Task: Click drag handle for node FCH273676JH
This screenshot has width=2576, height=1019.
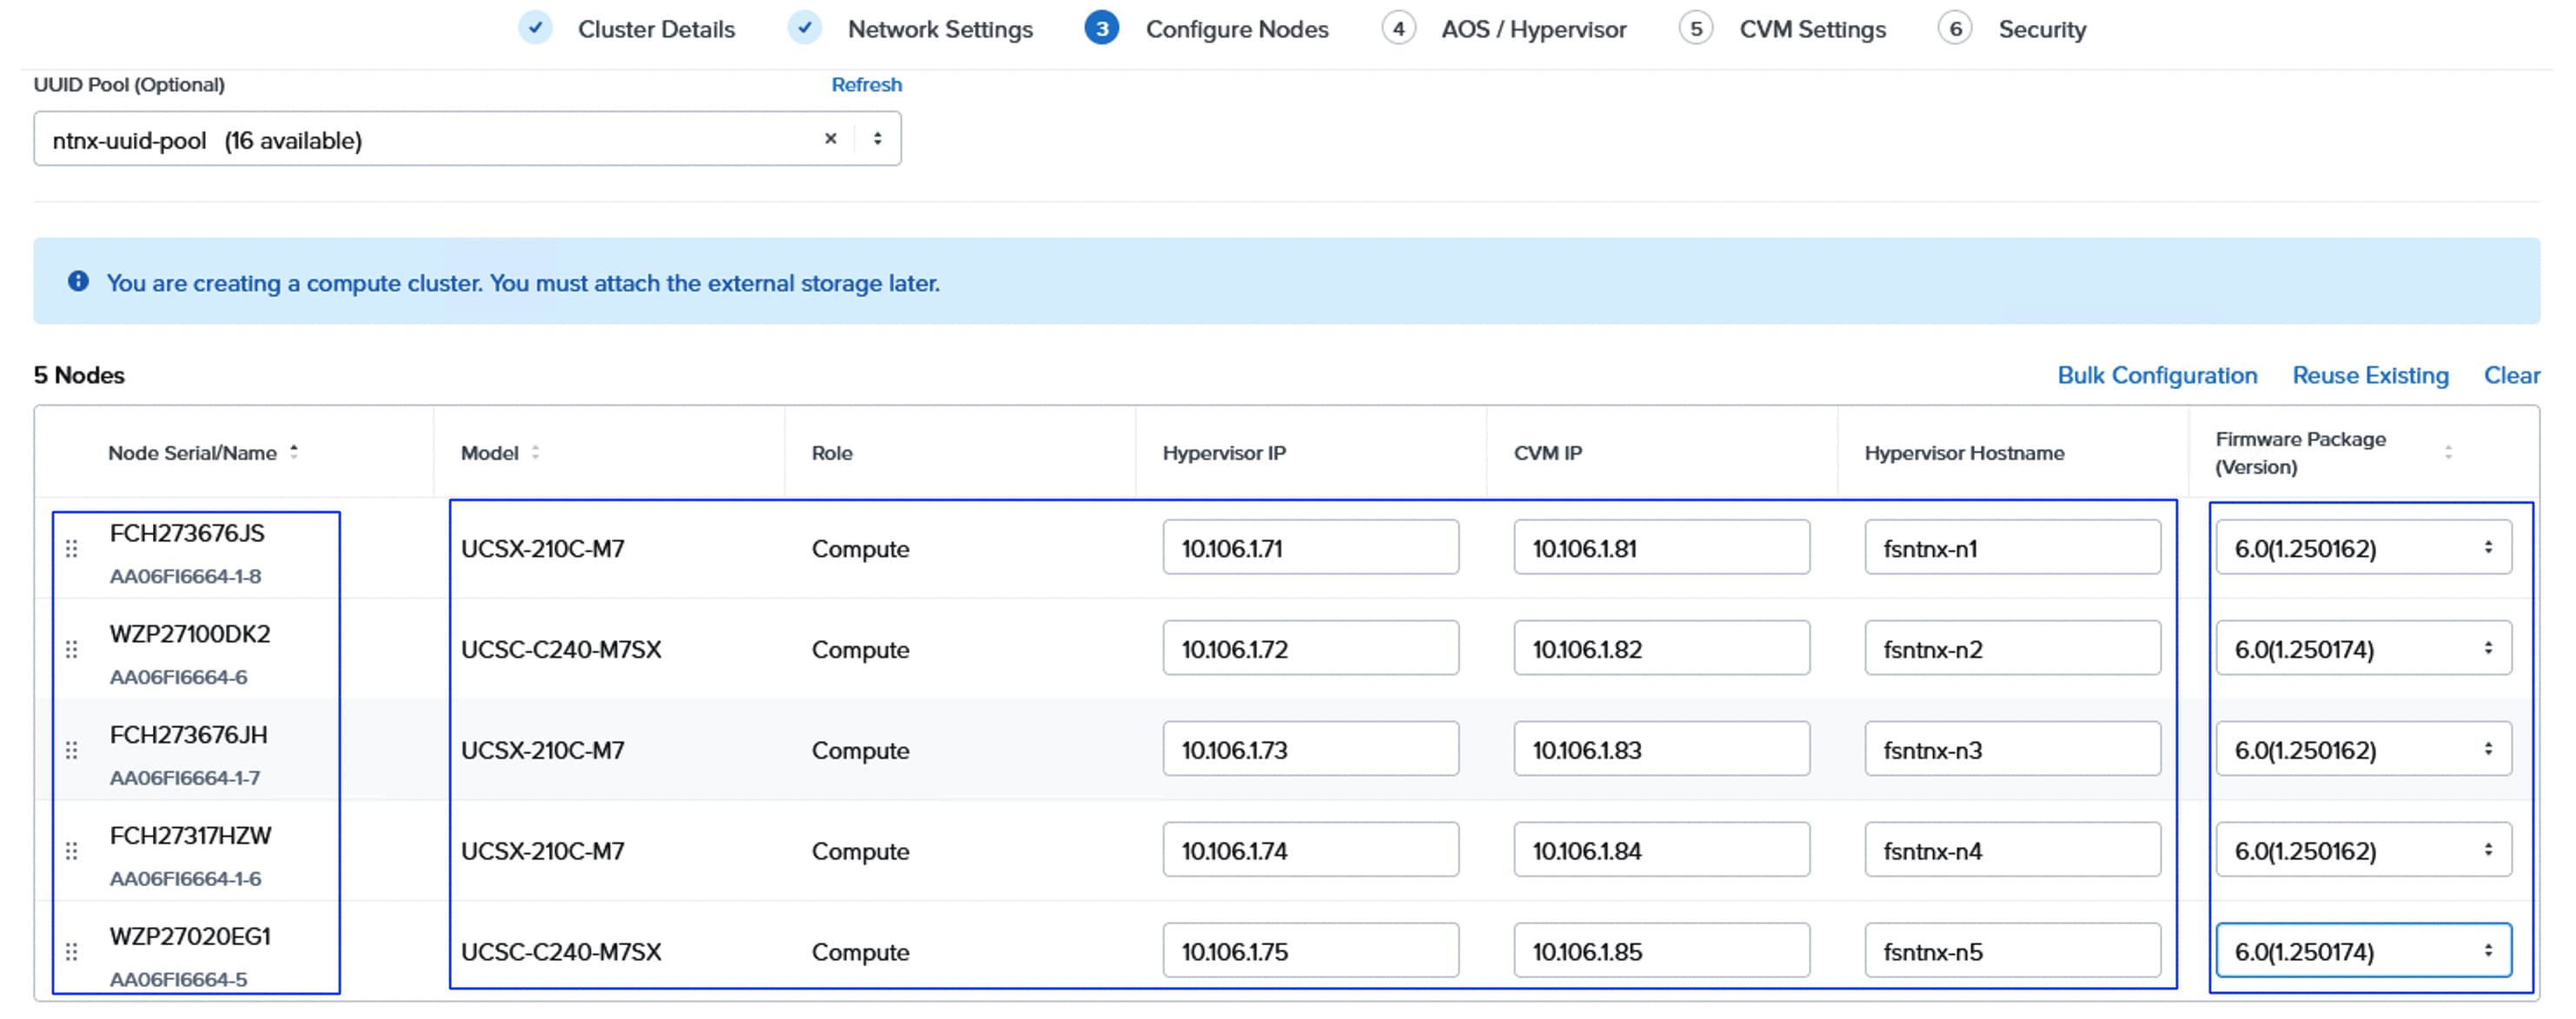Action: click(71, 750)
